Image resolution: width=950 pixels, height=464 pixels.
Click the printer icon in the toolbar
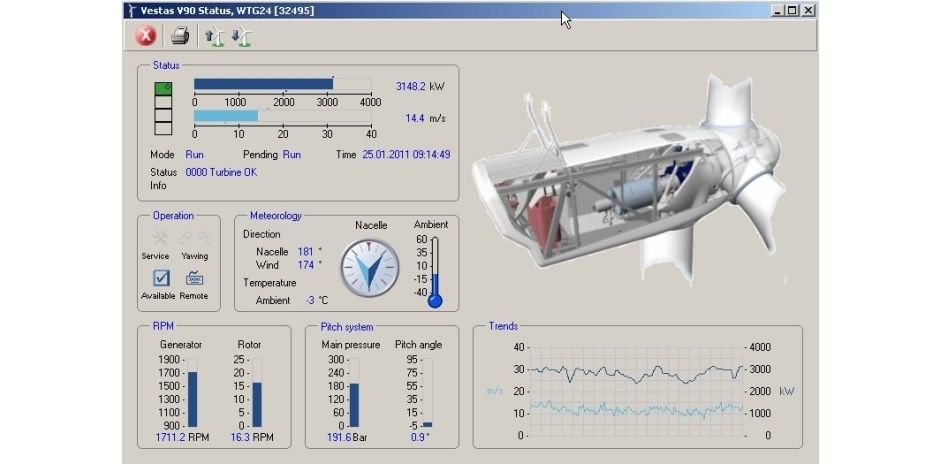point(179,37)
